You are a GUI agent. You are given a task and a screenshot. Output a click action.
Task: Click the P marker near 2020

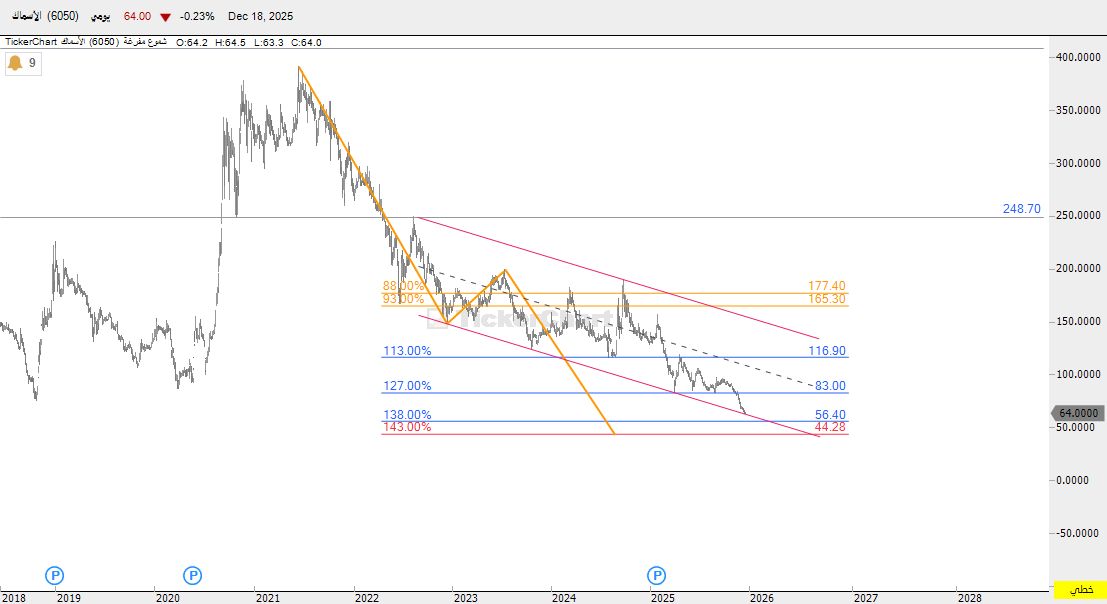click(192, 575)
